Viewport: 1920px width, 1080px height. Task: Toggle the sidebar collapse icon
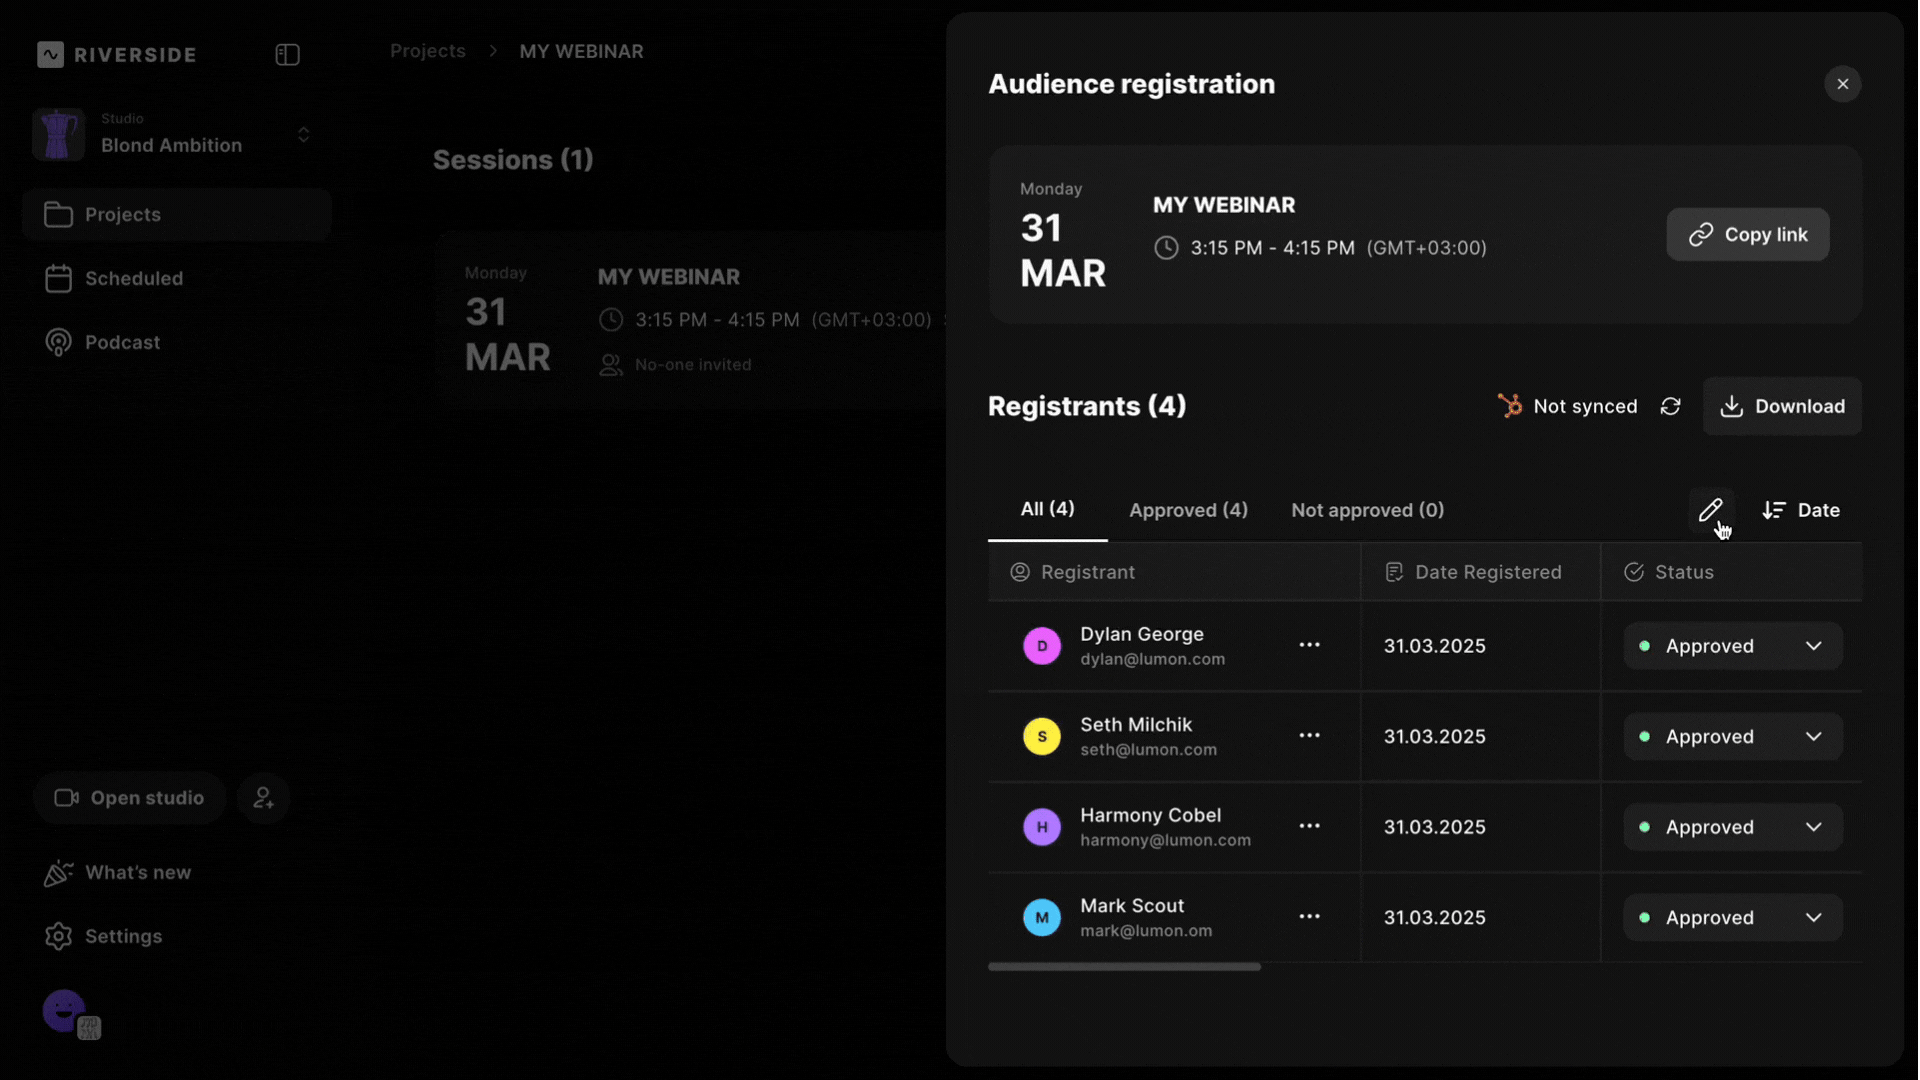[287, 54]
